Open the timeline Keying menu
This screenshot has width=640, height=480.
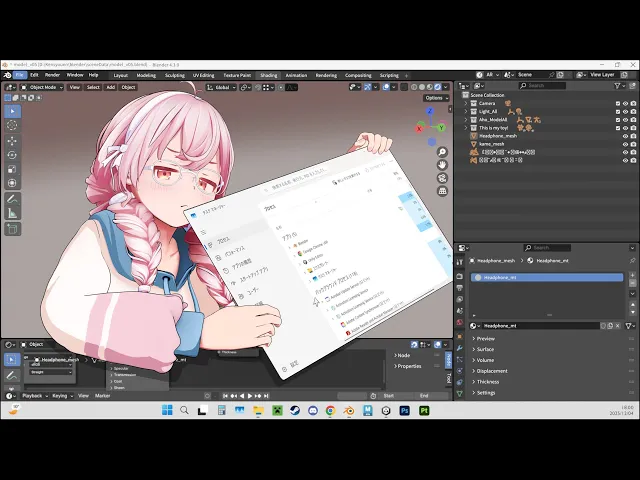pyautogui.click(x=62, y=396)
